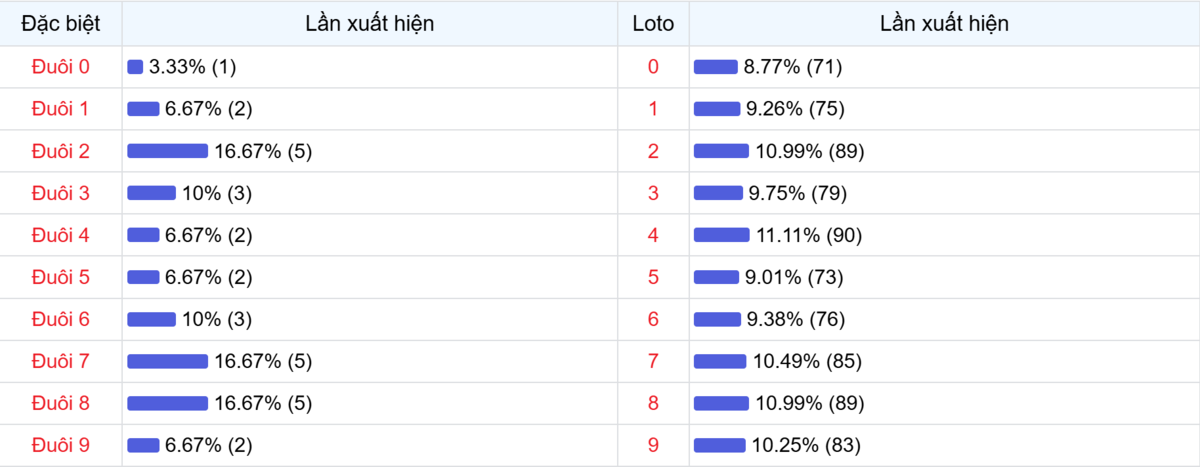Select the 'Đuôi 2' label
Image resolution: width=1200 pixels, height=467 pixels.
pos(61,151)
